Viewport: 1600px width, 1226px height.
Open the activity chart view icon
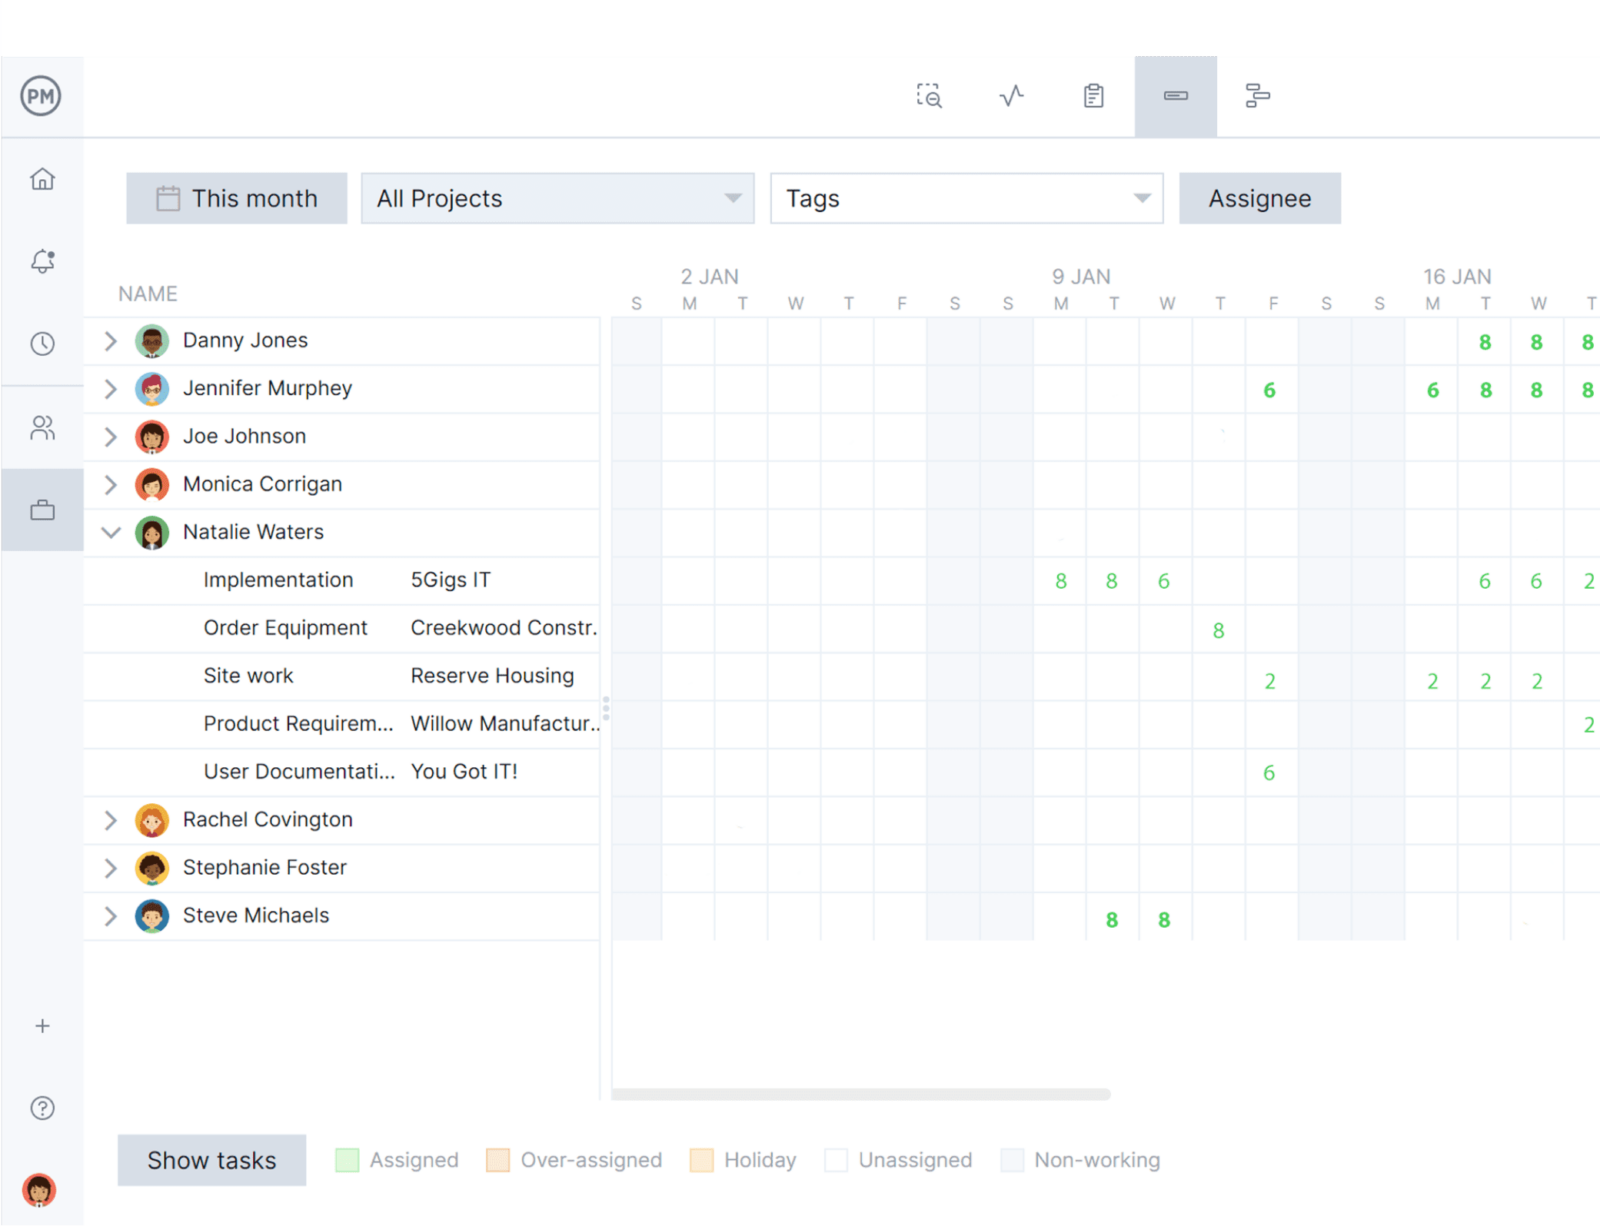pyautogui.click(x=1011, y=95)
